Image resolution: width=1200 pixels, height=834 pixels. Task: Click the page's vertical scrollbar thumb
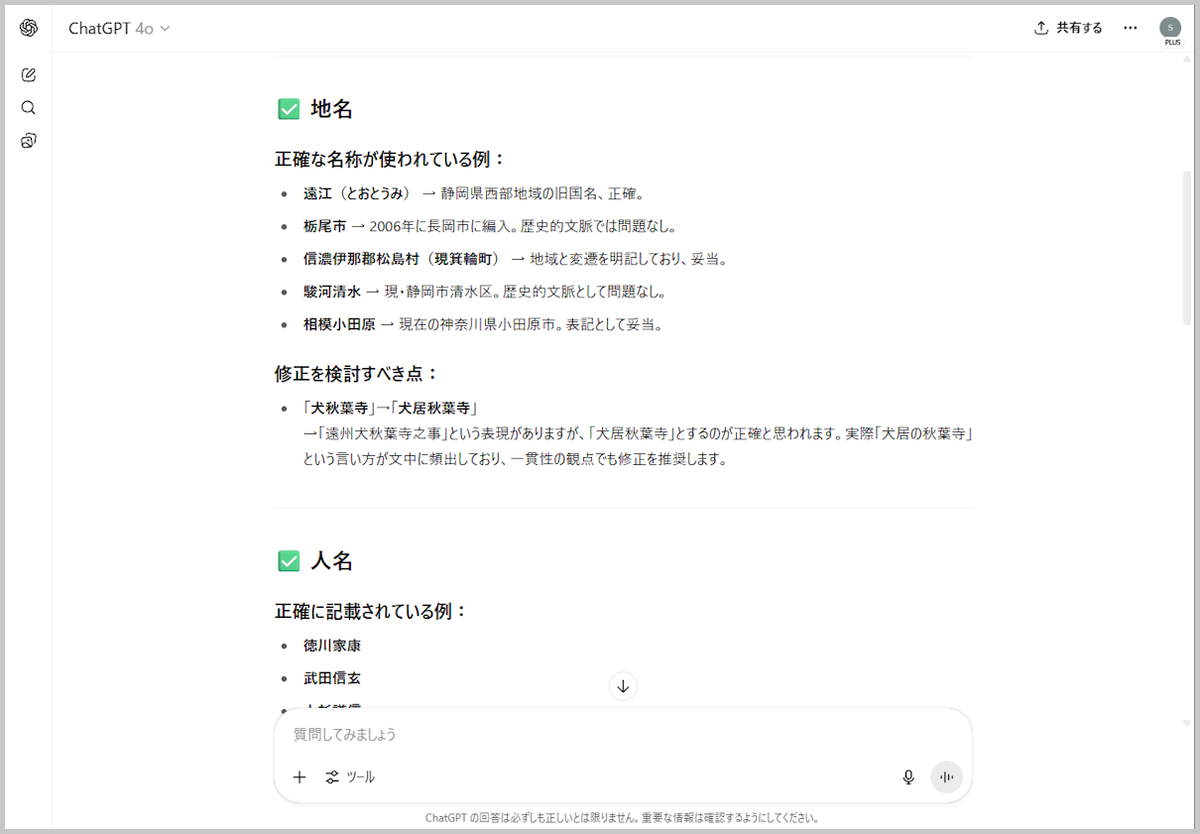pos(1187,247)
